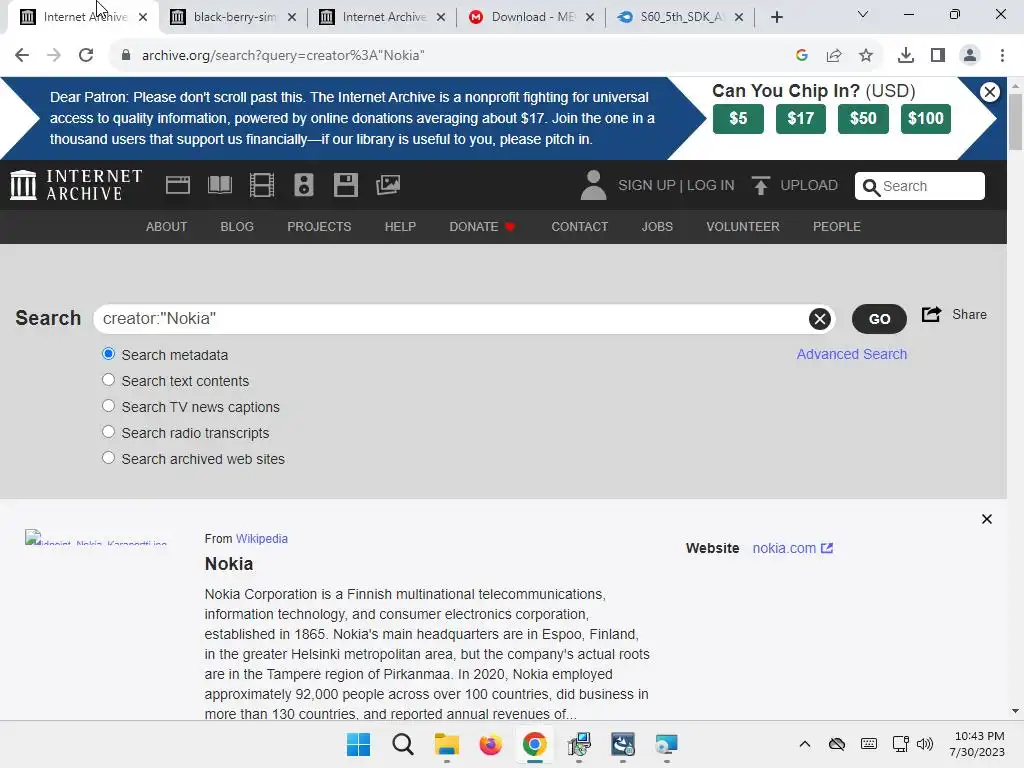Show hidden system tray icons

(x=805, y=744)
